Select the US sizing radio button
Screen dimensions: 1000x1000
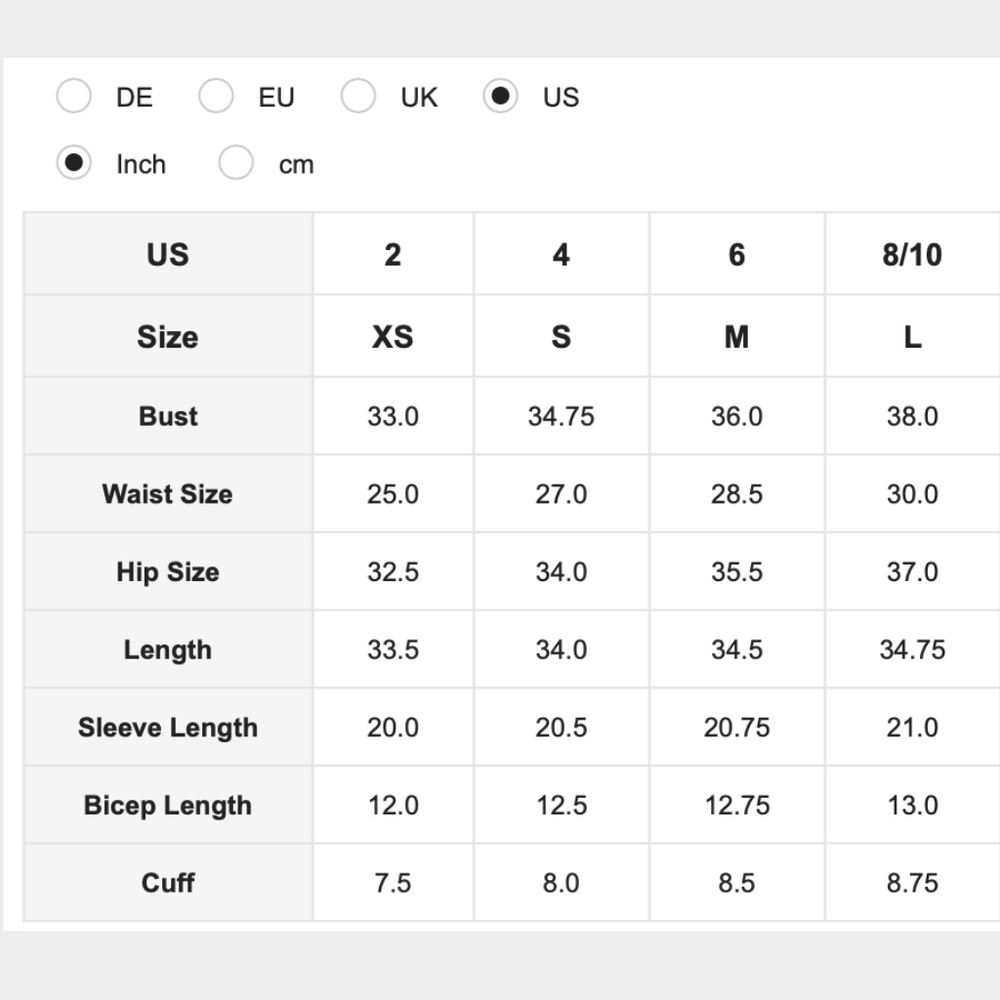click(500, 97)
